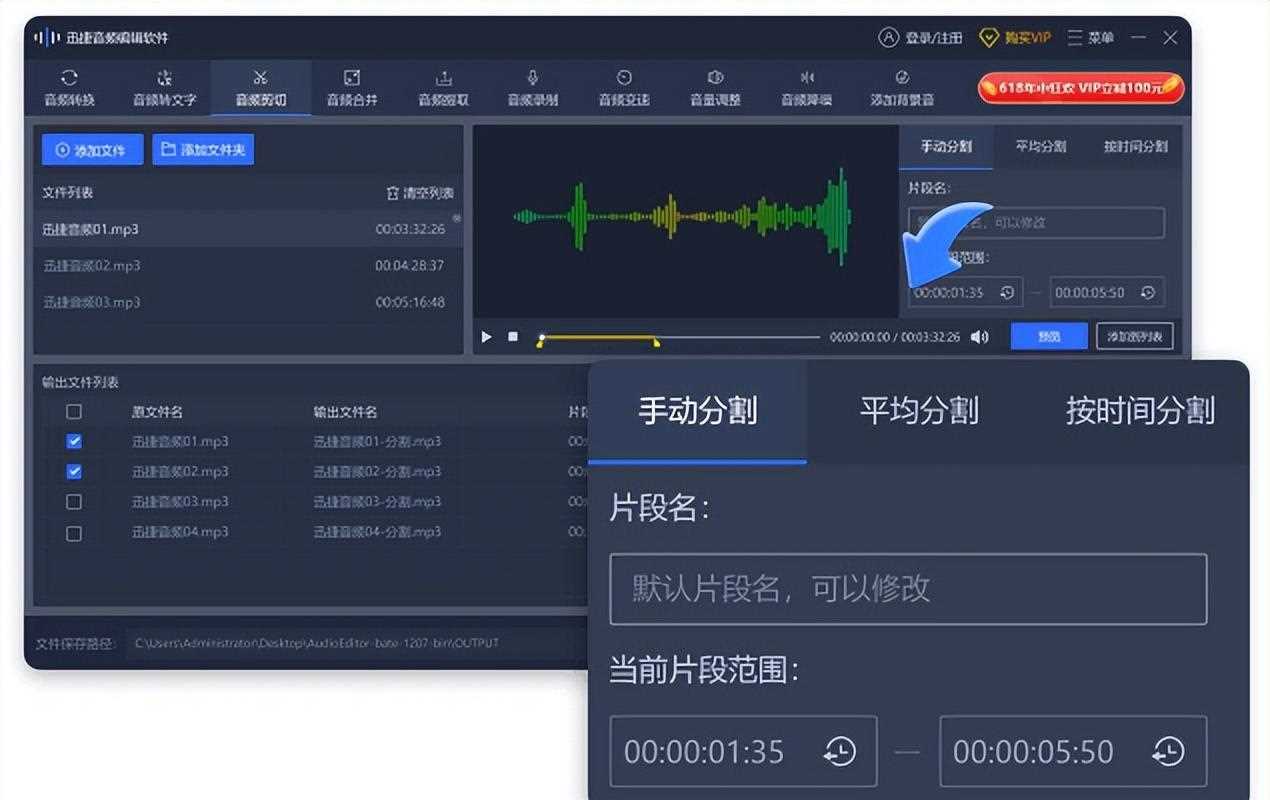Switch to enlarged 按时间分割 tab
This screenshot has width=1270, height=800.
point(1139,411)
